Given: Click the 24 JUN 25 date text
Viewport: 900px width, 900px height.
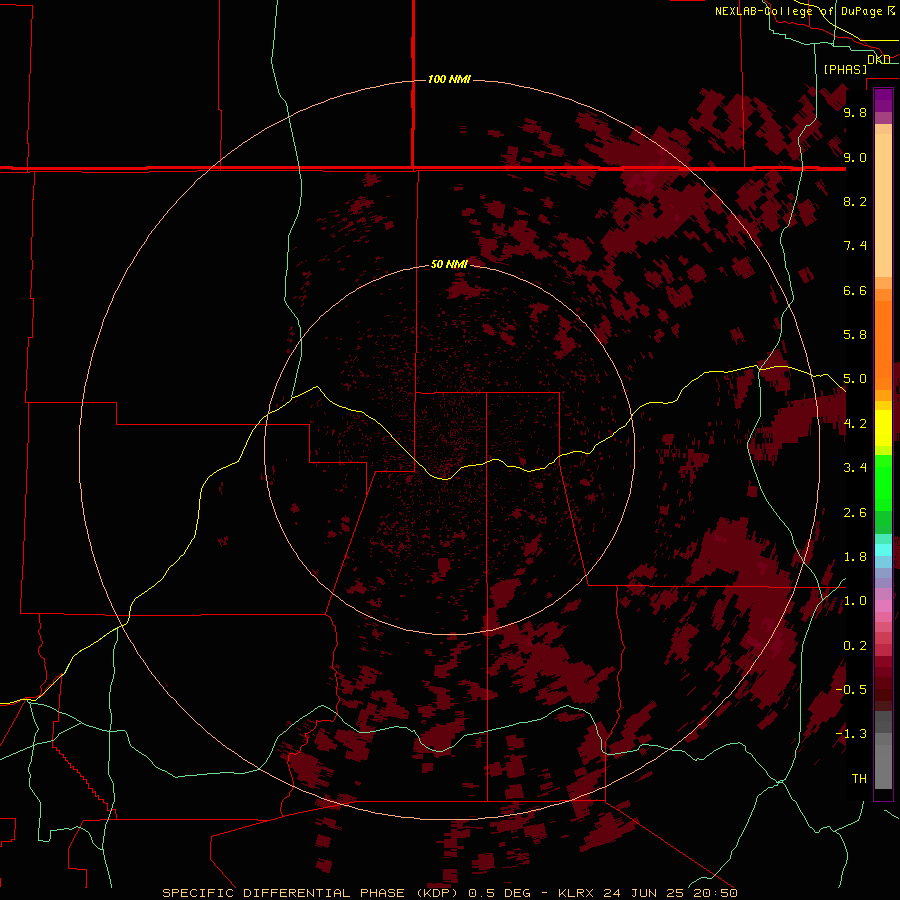Looking at the screenshot, I should click(644, 893).
